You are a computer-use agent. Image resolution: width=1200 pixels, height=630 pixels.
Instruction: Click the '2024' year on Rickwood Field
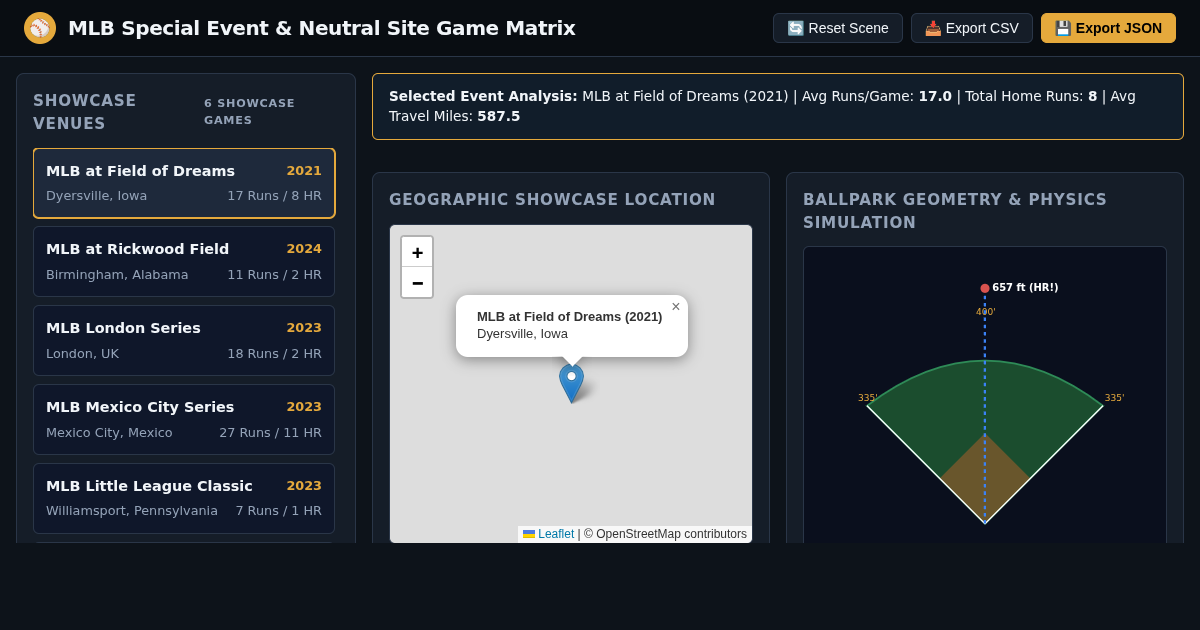(x=304, y=249)
